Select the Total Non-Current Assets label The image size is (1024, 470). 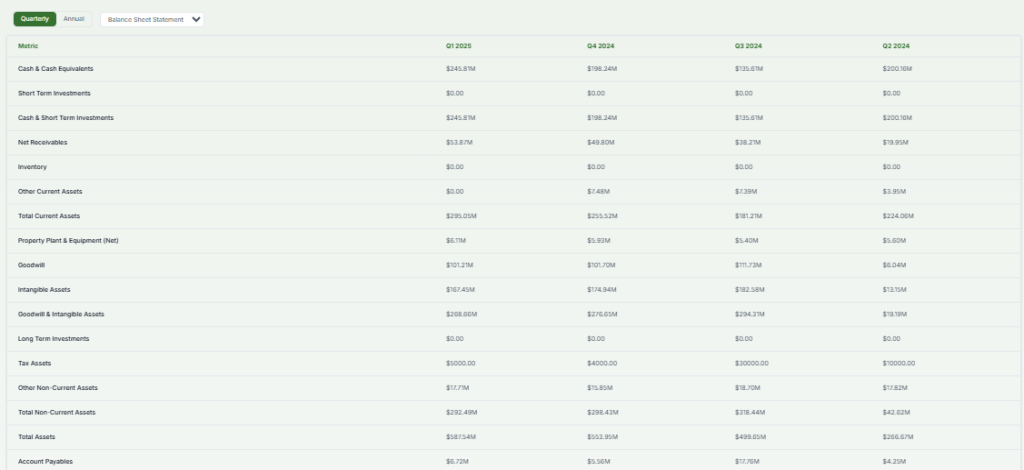tap(56, 413)
